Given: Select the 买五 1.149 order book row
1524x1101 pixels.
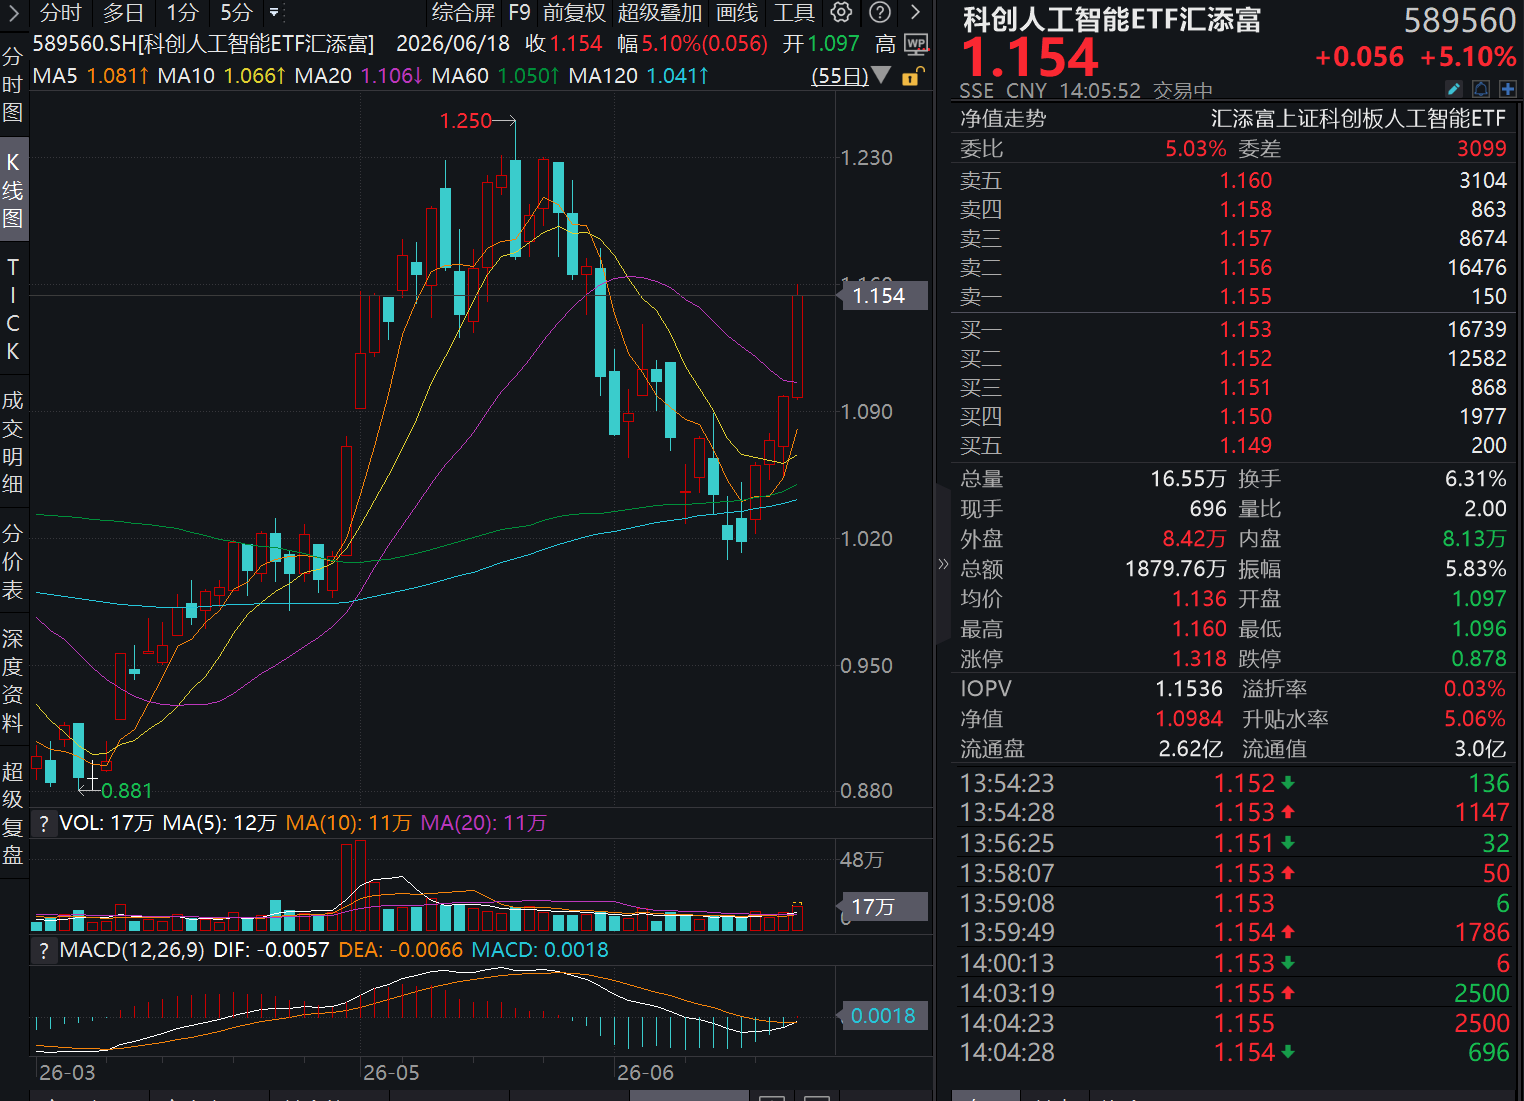Looking at the screenshot, I should 1233,446.
